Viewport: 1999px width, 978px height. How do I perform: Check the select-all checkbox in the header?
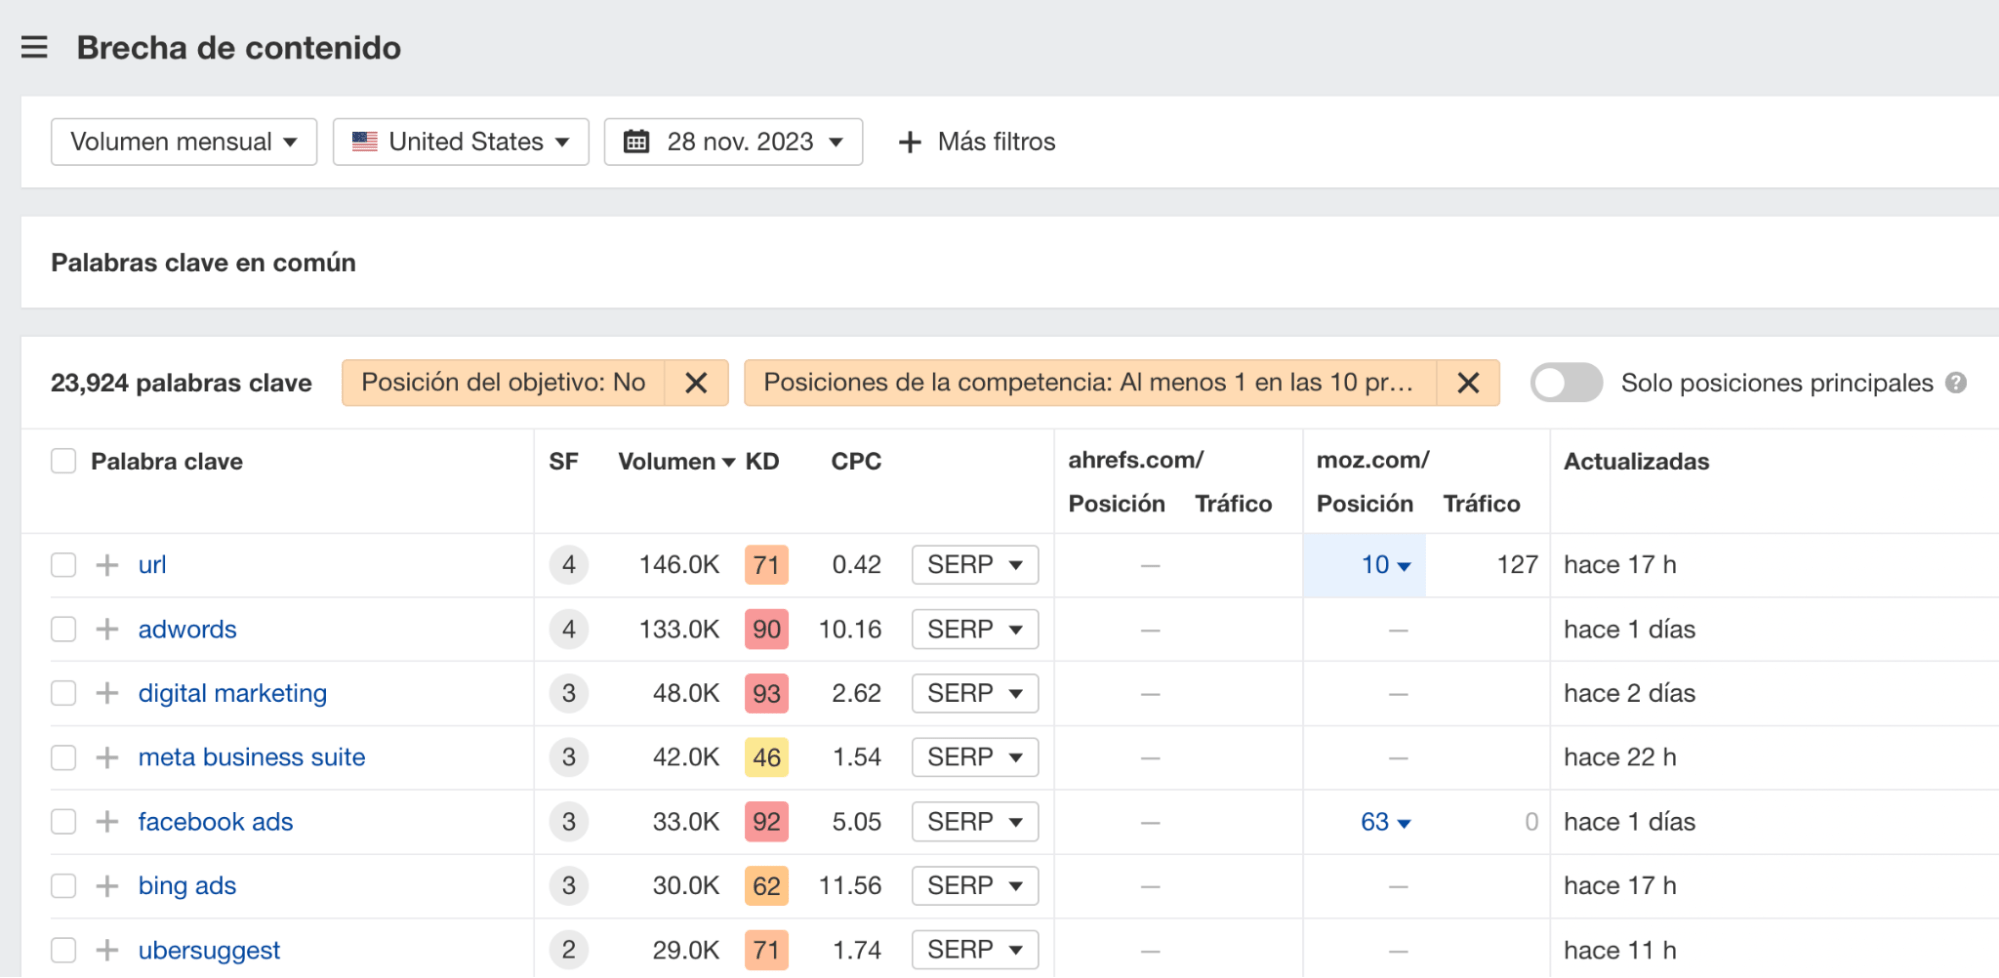point(63,461)
